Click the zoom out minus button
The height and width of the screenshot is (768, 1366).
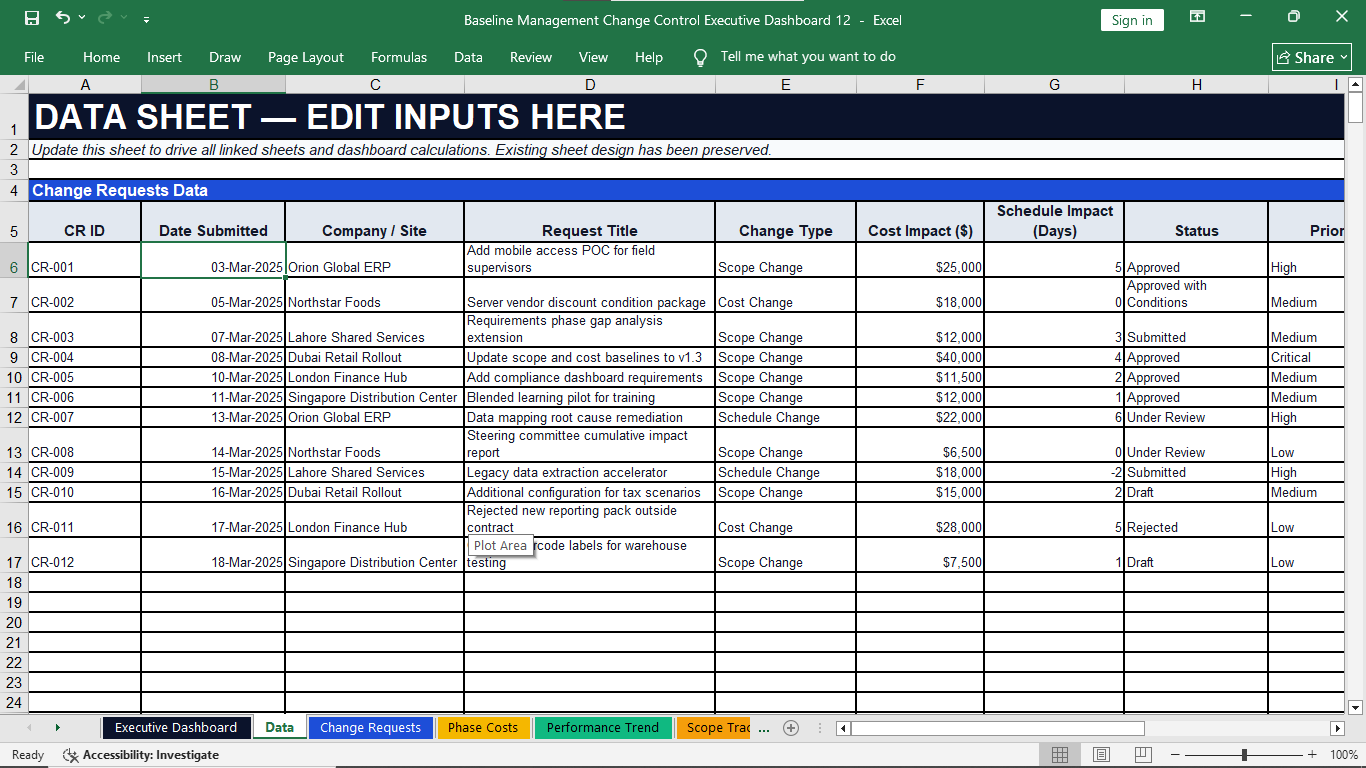click(1176, 755)
